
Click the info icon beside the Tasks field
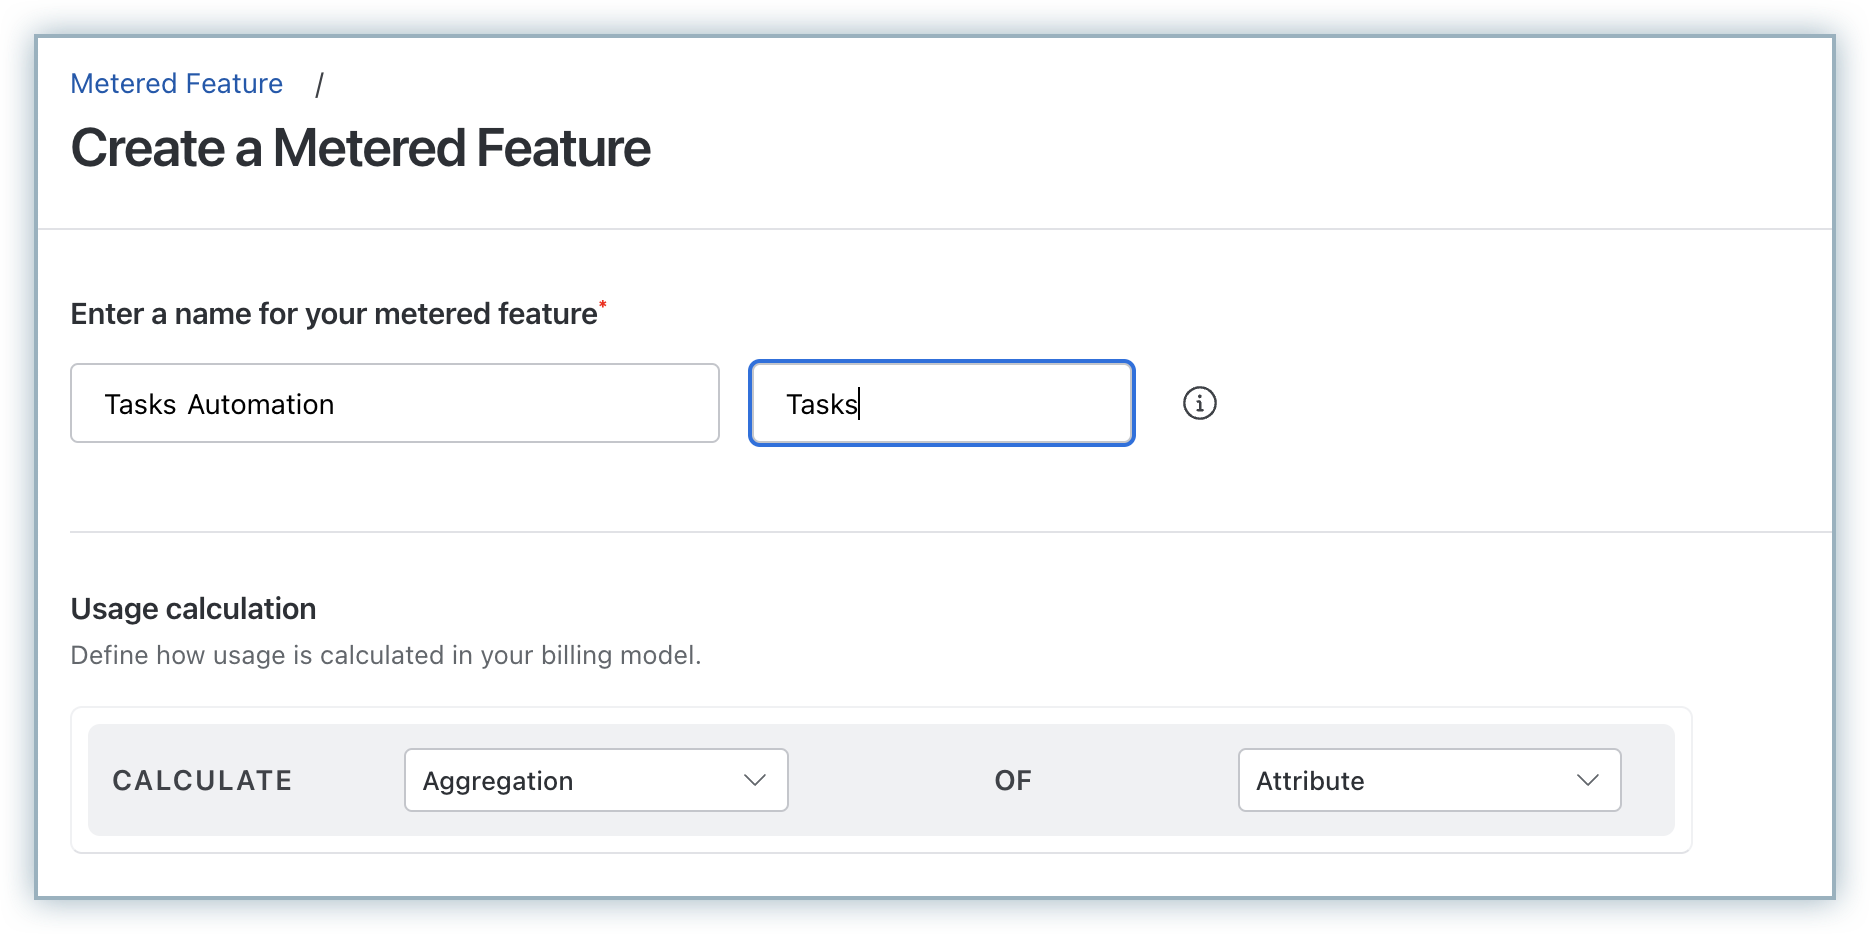(x=1199, y=403)
